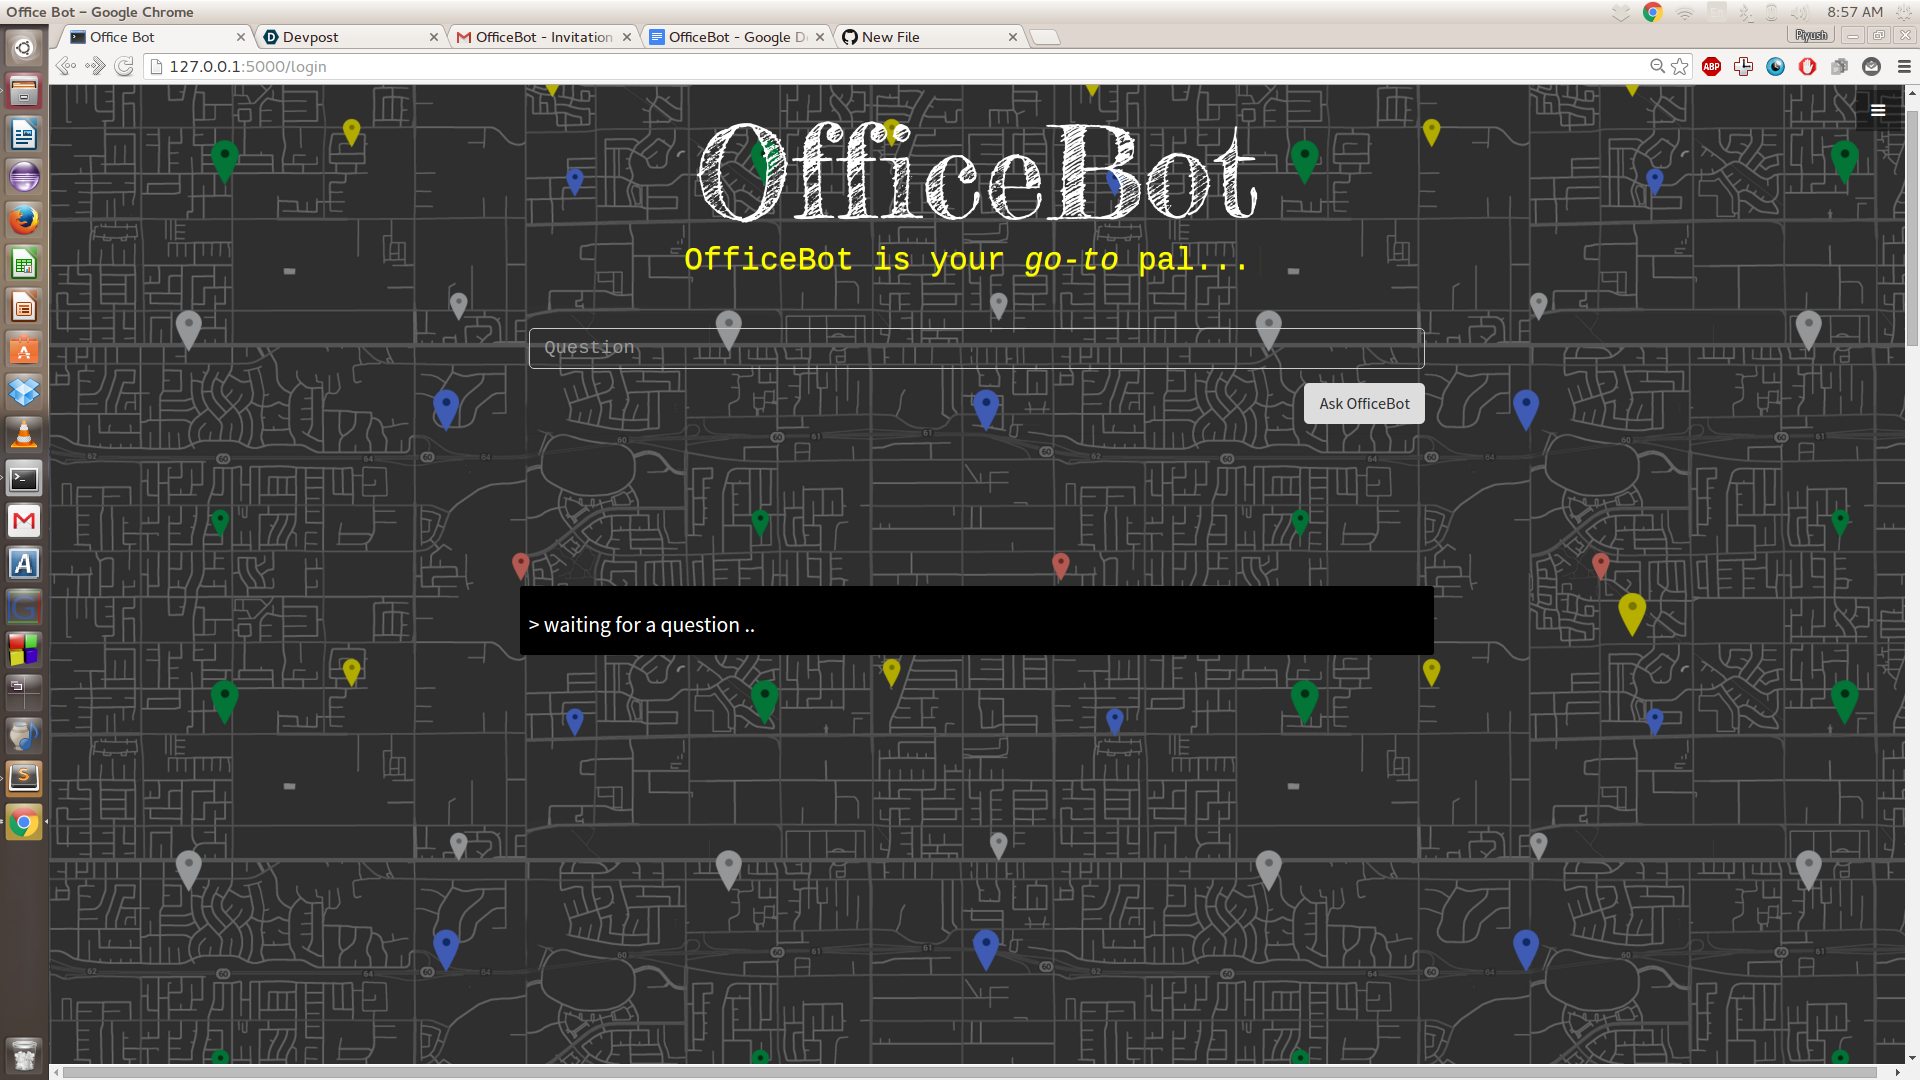The height and width of the screenshot is (1080, 1920).
Task: Reload the current page
Action: click(x=124, y=67)
